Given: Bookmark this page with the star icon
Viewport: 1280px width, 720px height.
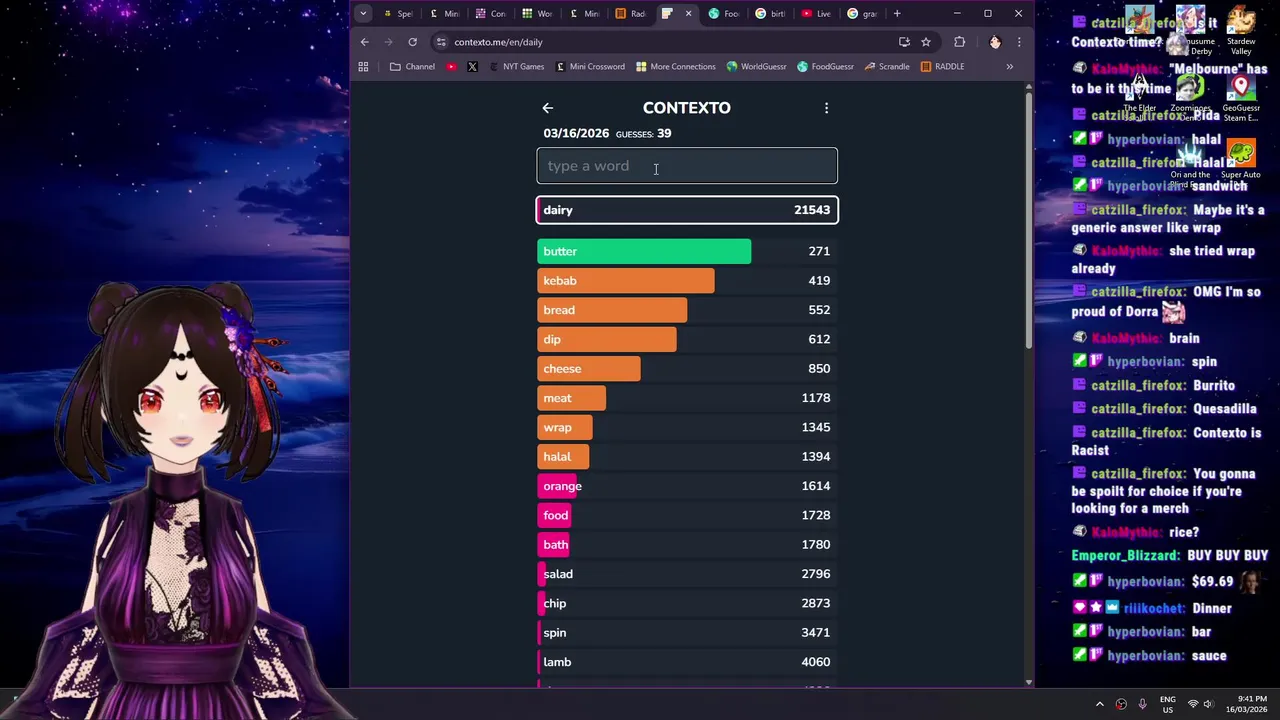Looking at the screenshot, I should [926, 42].
